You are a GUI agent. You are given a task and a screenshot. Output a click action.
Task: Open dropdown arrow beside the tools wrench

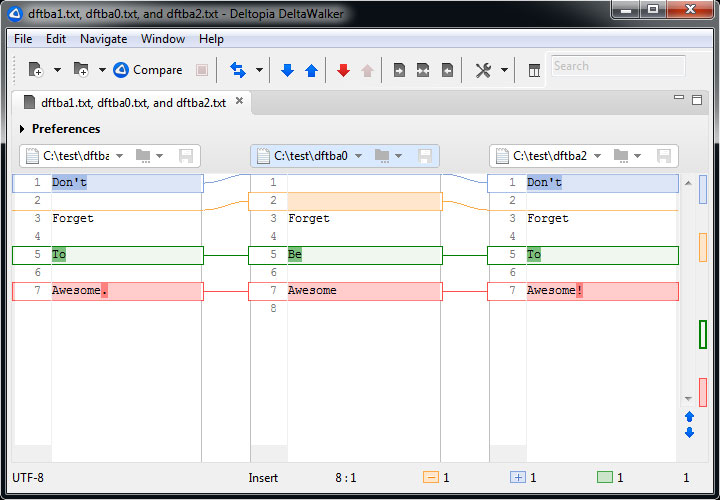[505, 70]
